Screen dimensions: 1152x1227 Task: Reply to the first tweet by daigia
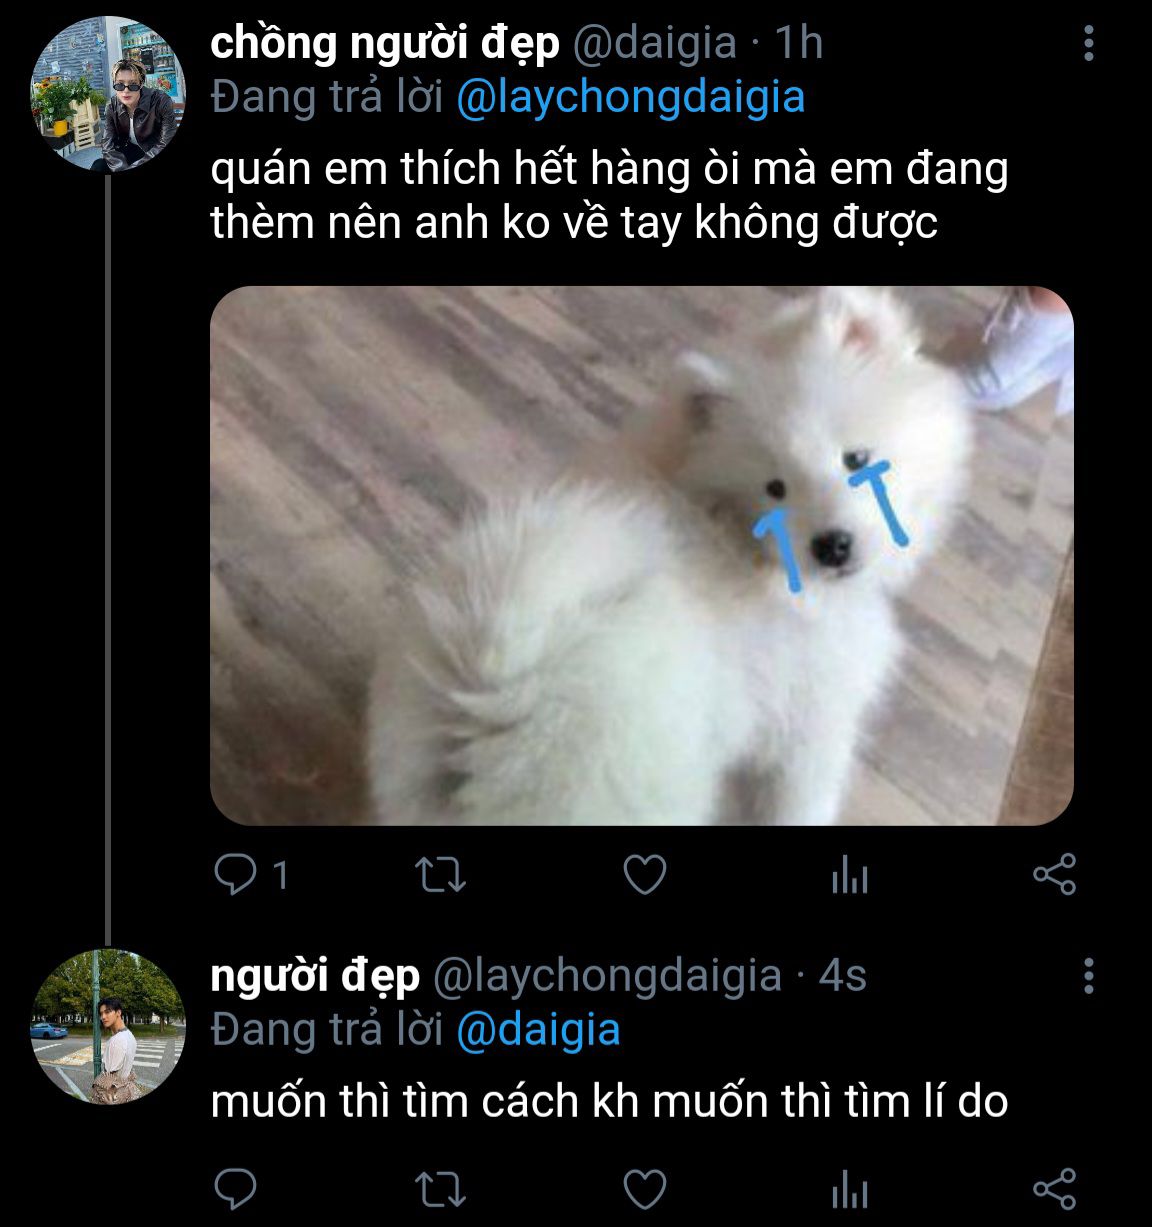[236, 875]
